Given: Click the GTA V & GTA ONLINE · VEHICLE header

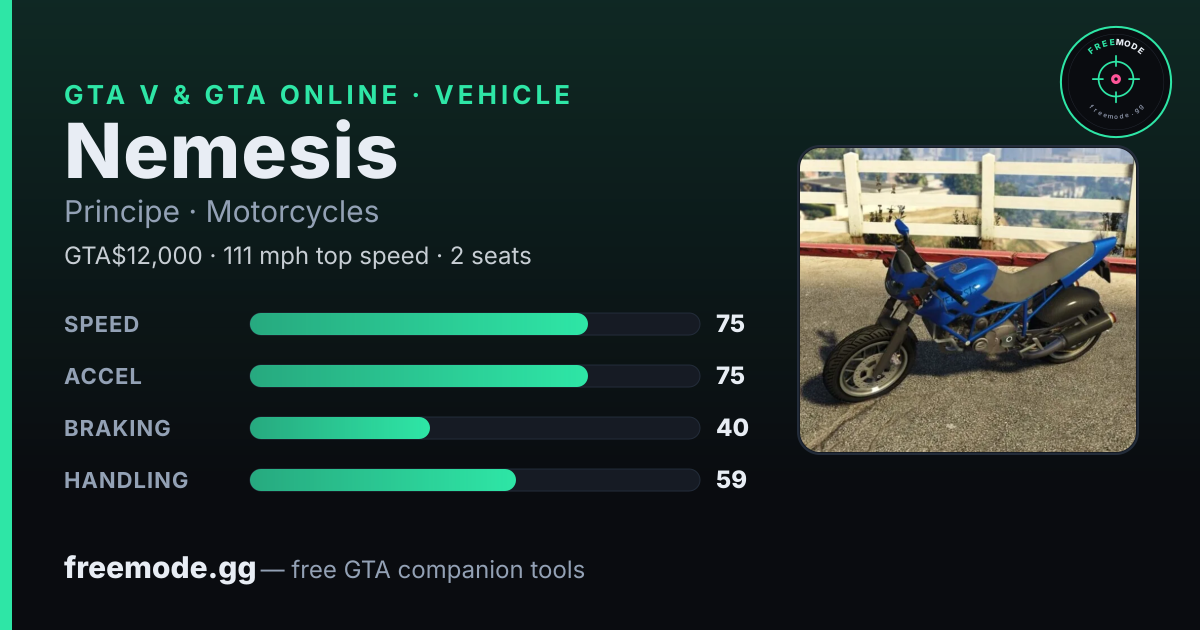Looking at the screenshot, I should [318, 95].
